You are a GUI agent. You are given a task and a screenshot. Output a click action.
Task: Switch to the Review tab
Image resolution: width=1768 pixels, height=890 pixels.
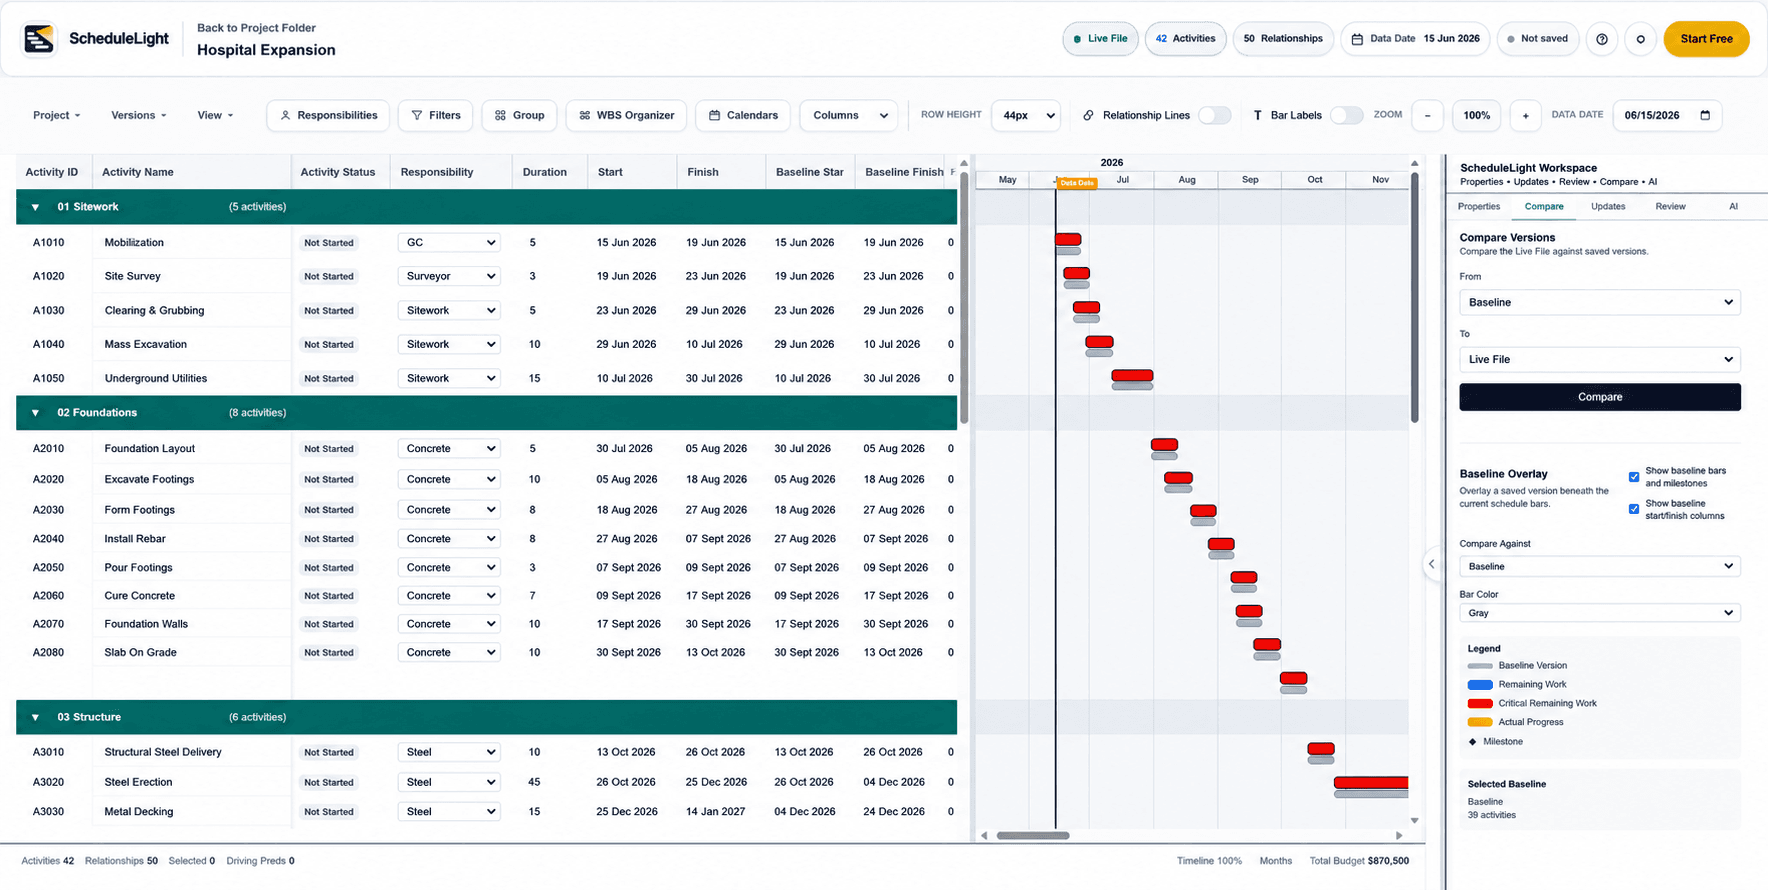pyautogui.click(x=1670, y=206)
